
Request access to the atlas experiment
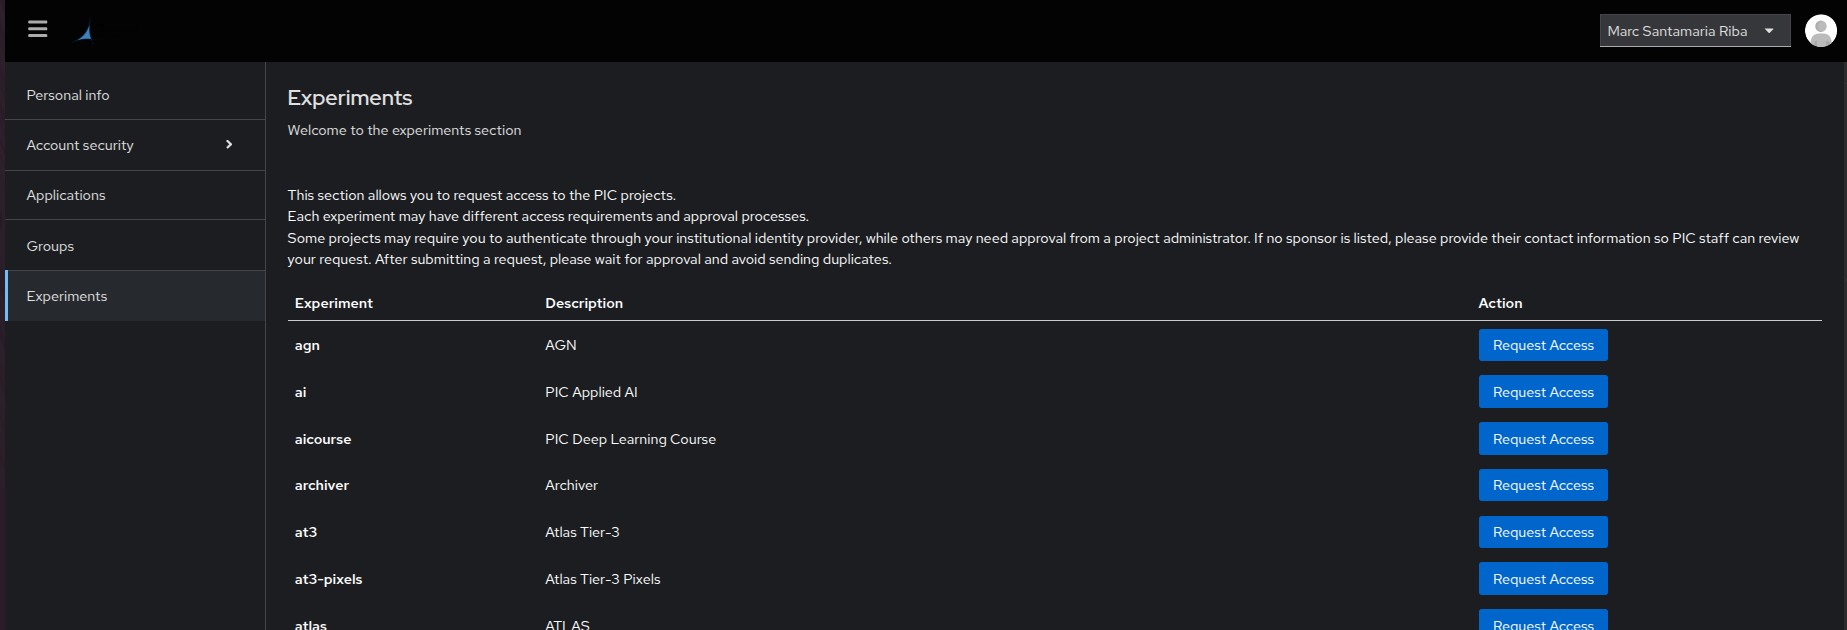(x=1542, y=622)
